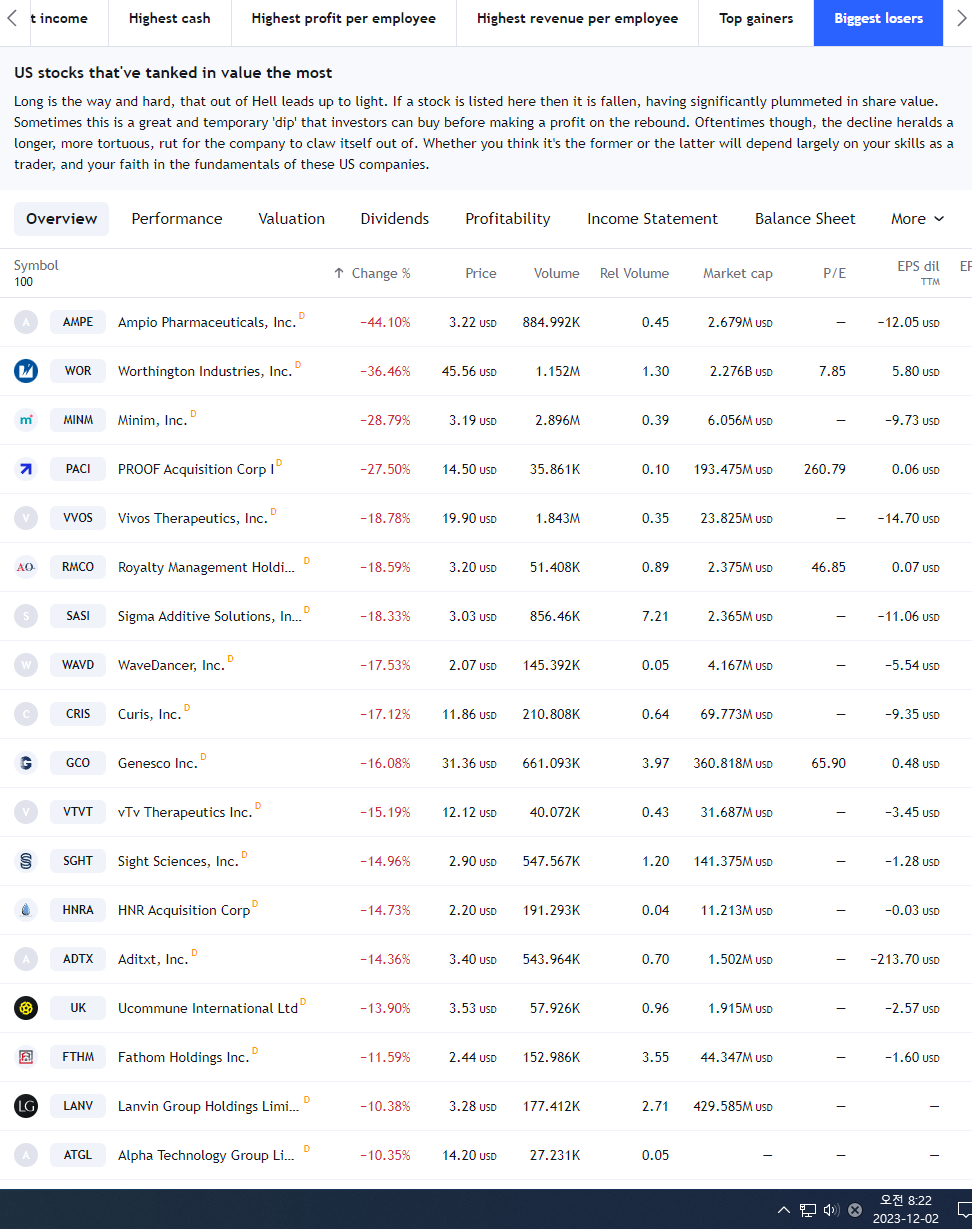Click the PACI arrow logo icon
The width and height of the screenshot is (972, 1229).
[26, 469]
